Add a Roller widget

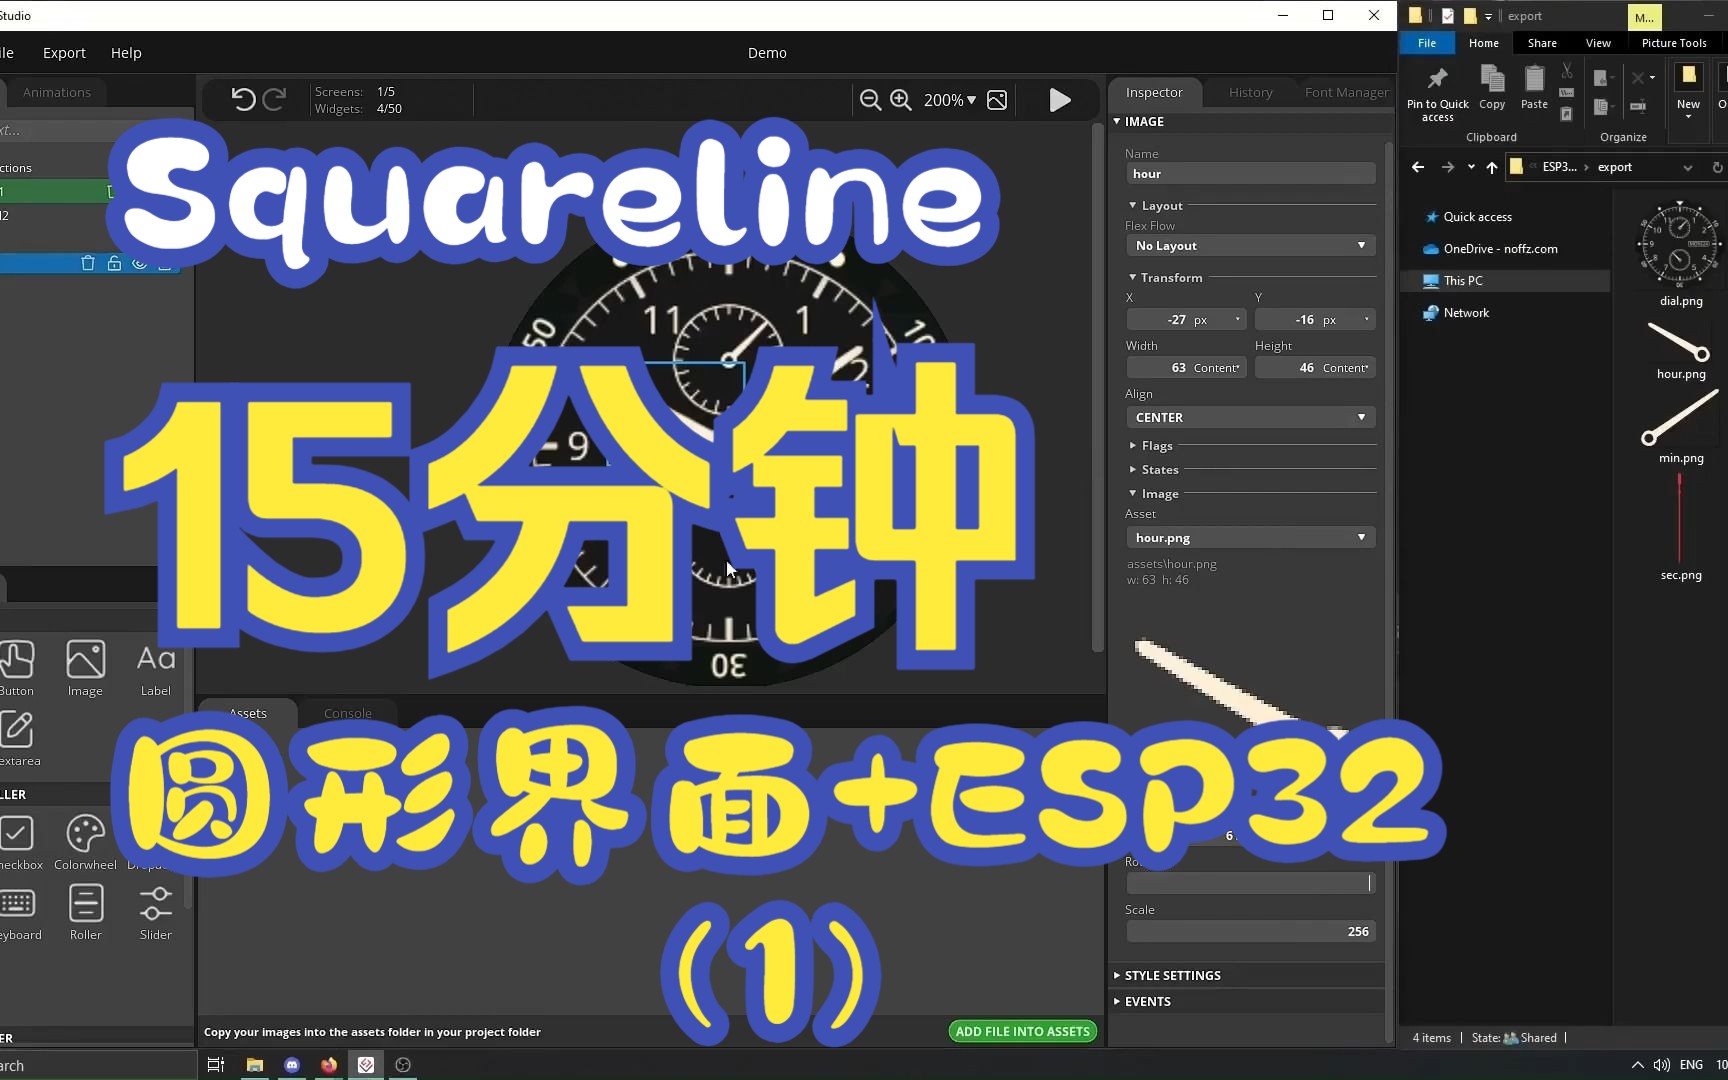(86, 913)
